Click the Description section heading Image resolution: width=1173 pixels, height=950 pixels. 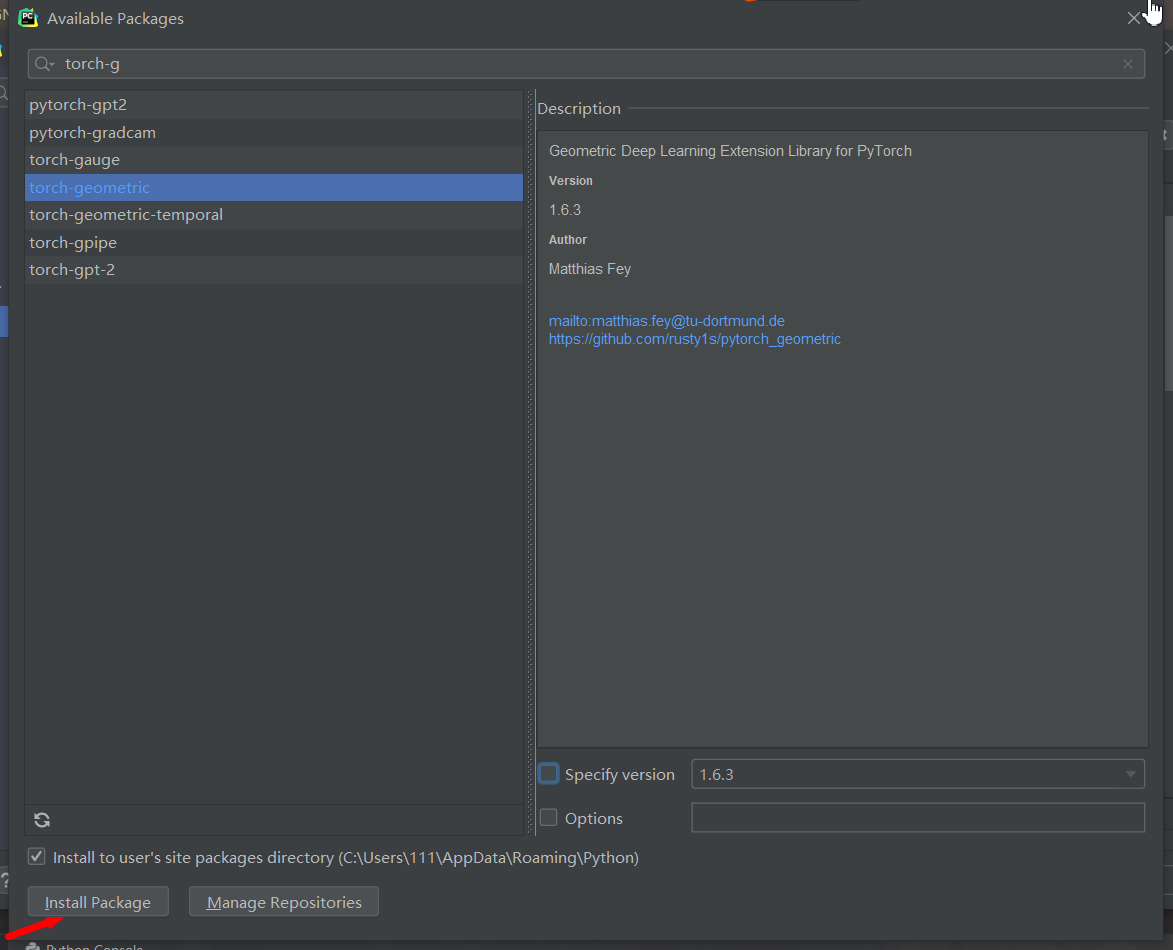pos(579,108)
